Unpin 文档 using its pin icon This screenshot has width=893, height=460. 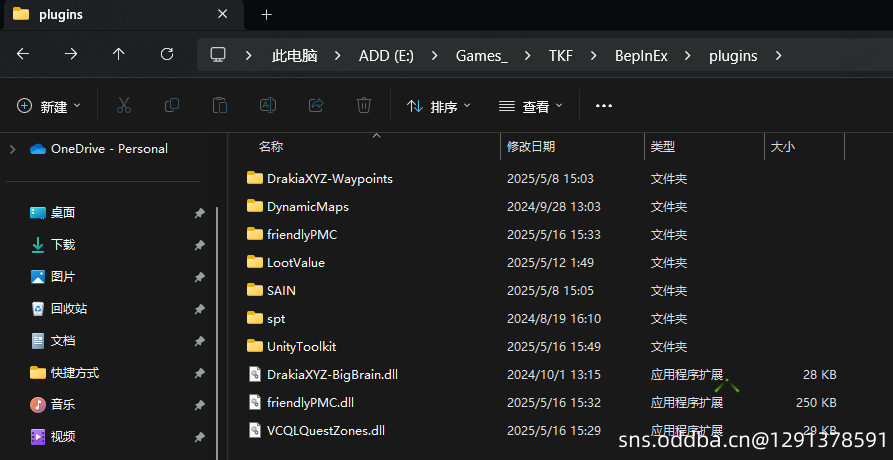tap(199, 341)
